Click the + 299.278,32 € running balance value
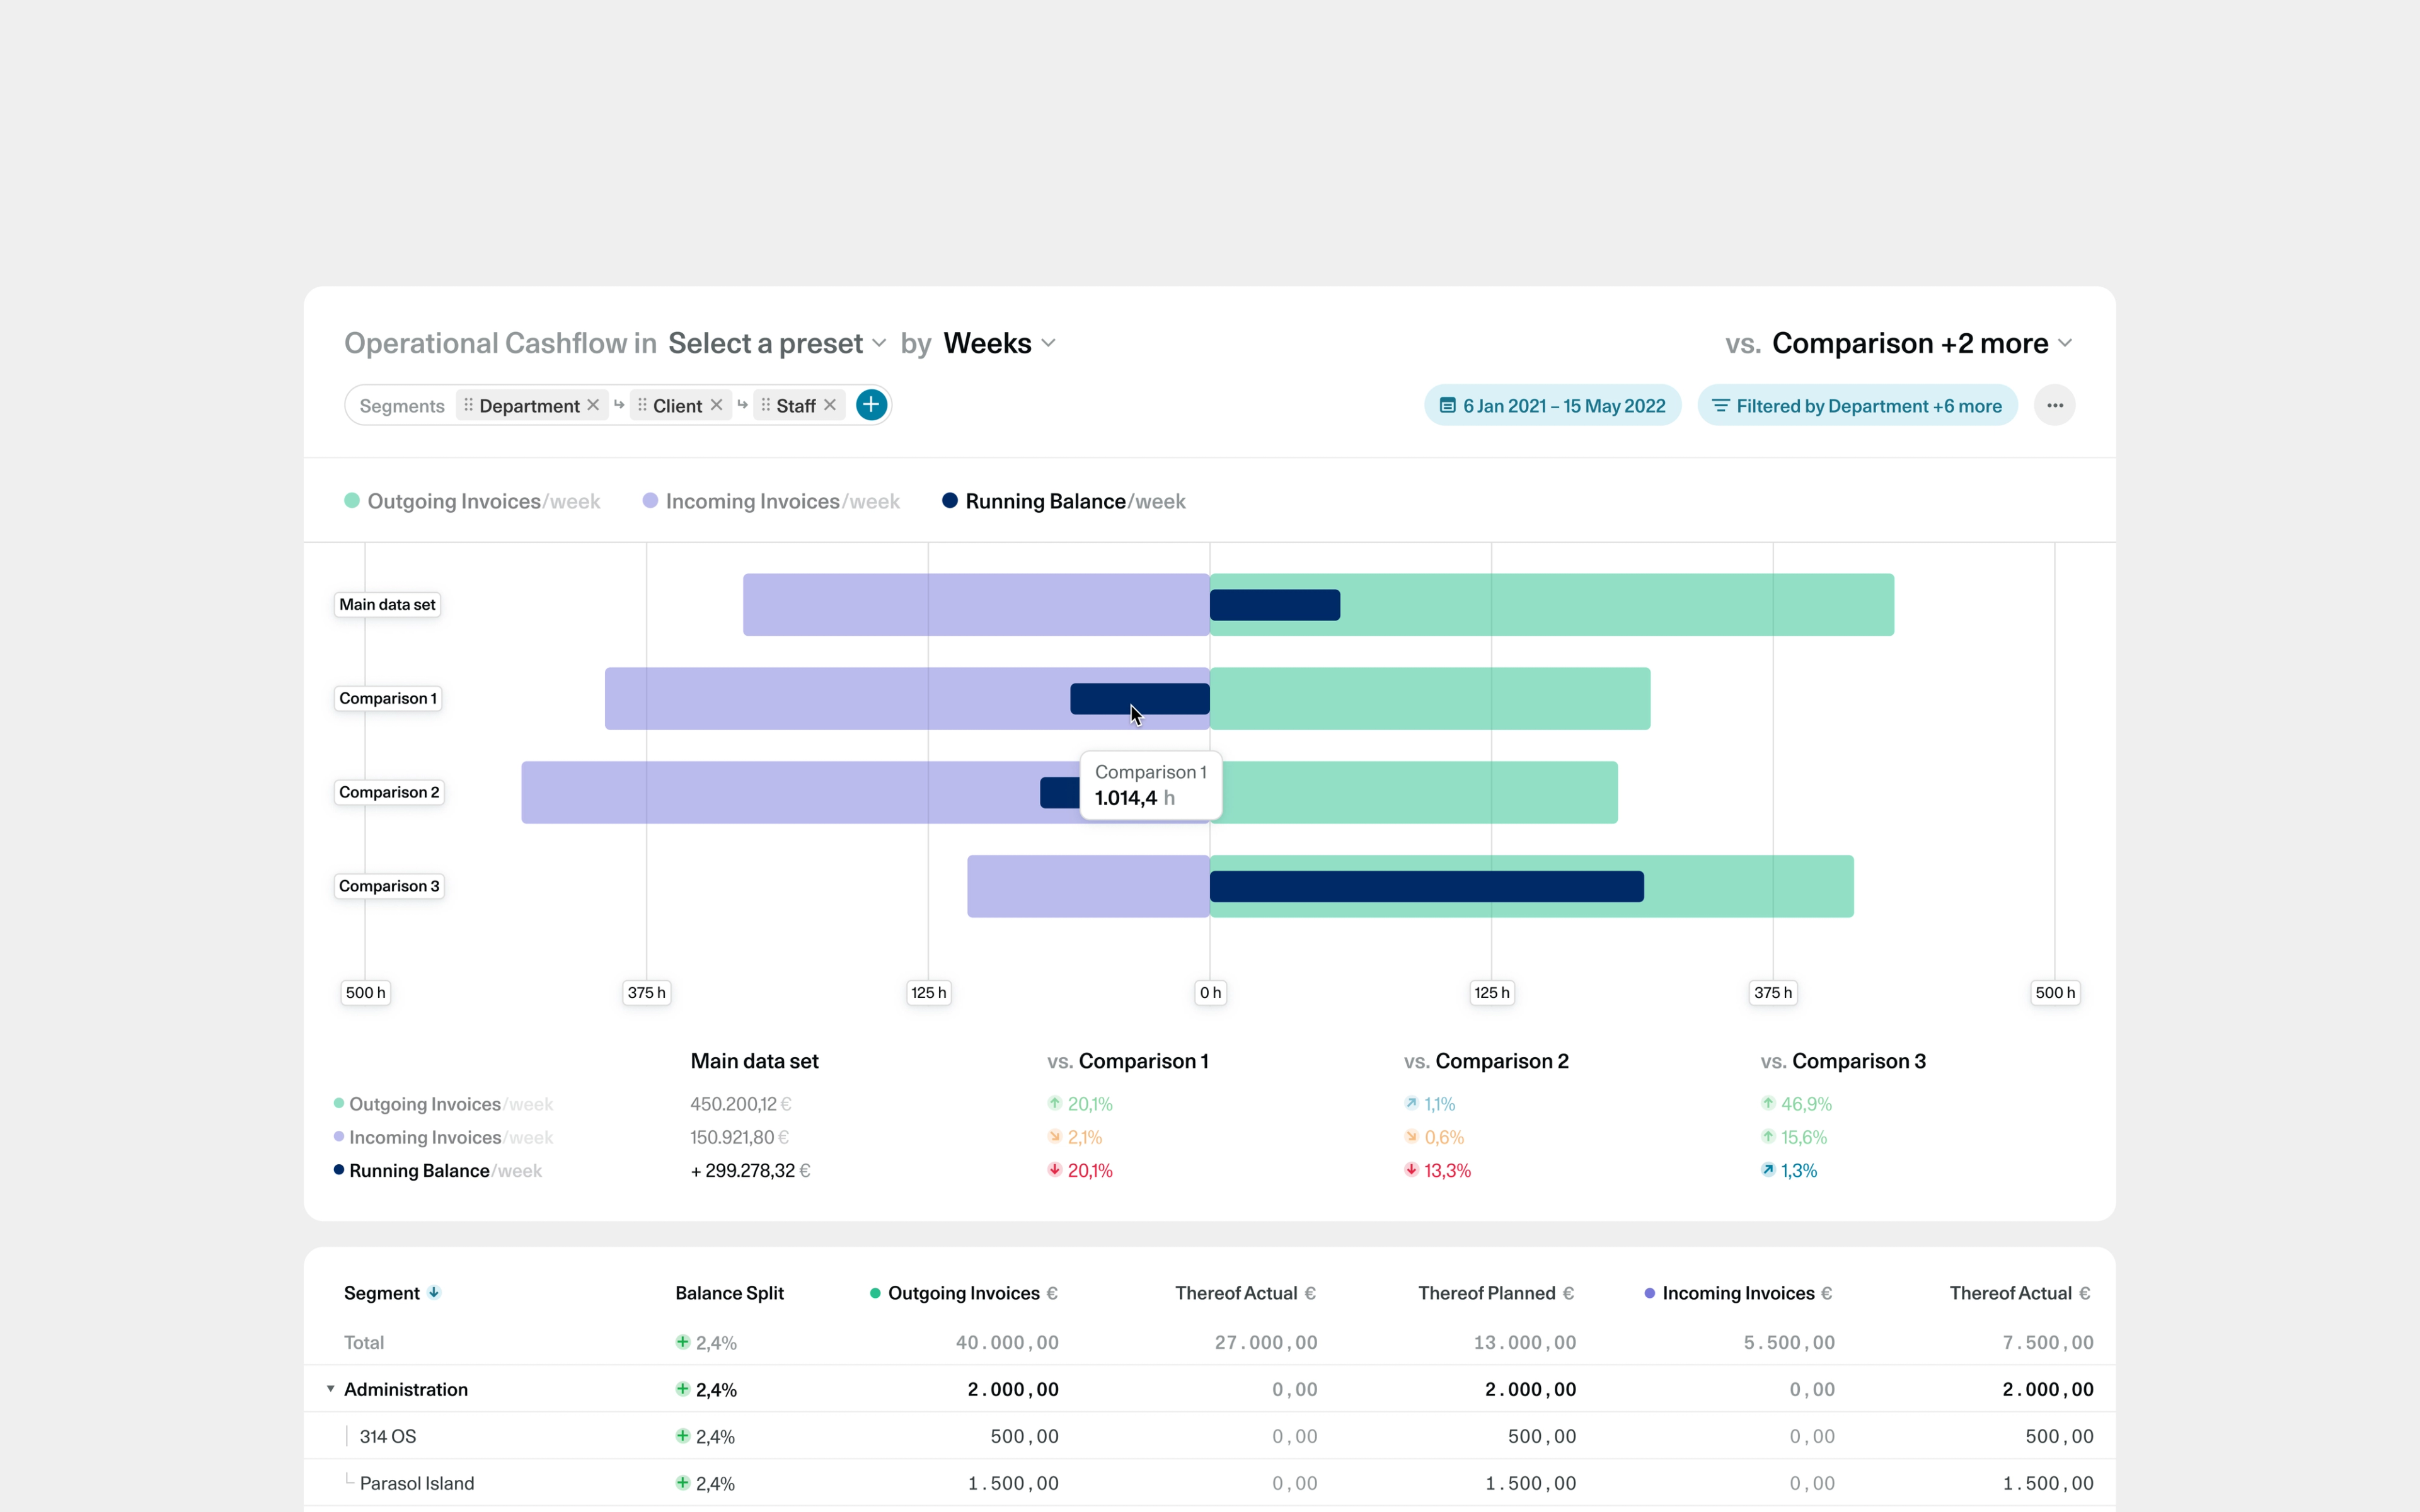This screenshot has height=1512, width=2420. click(x=750, y=1170)
